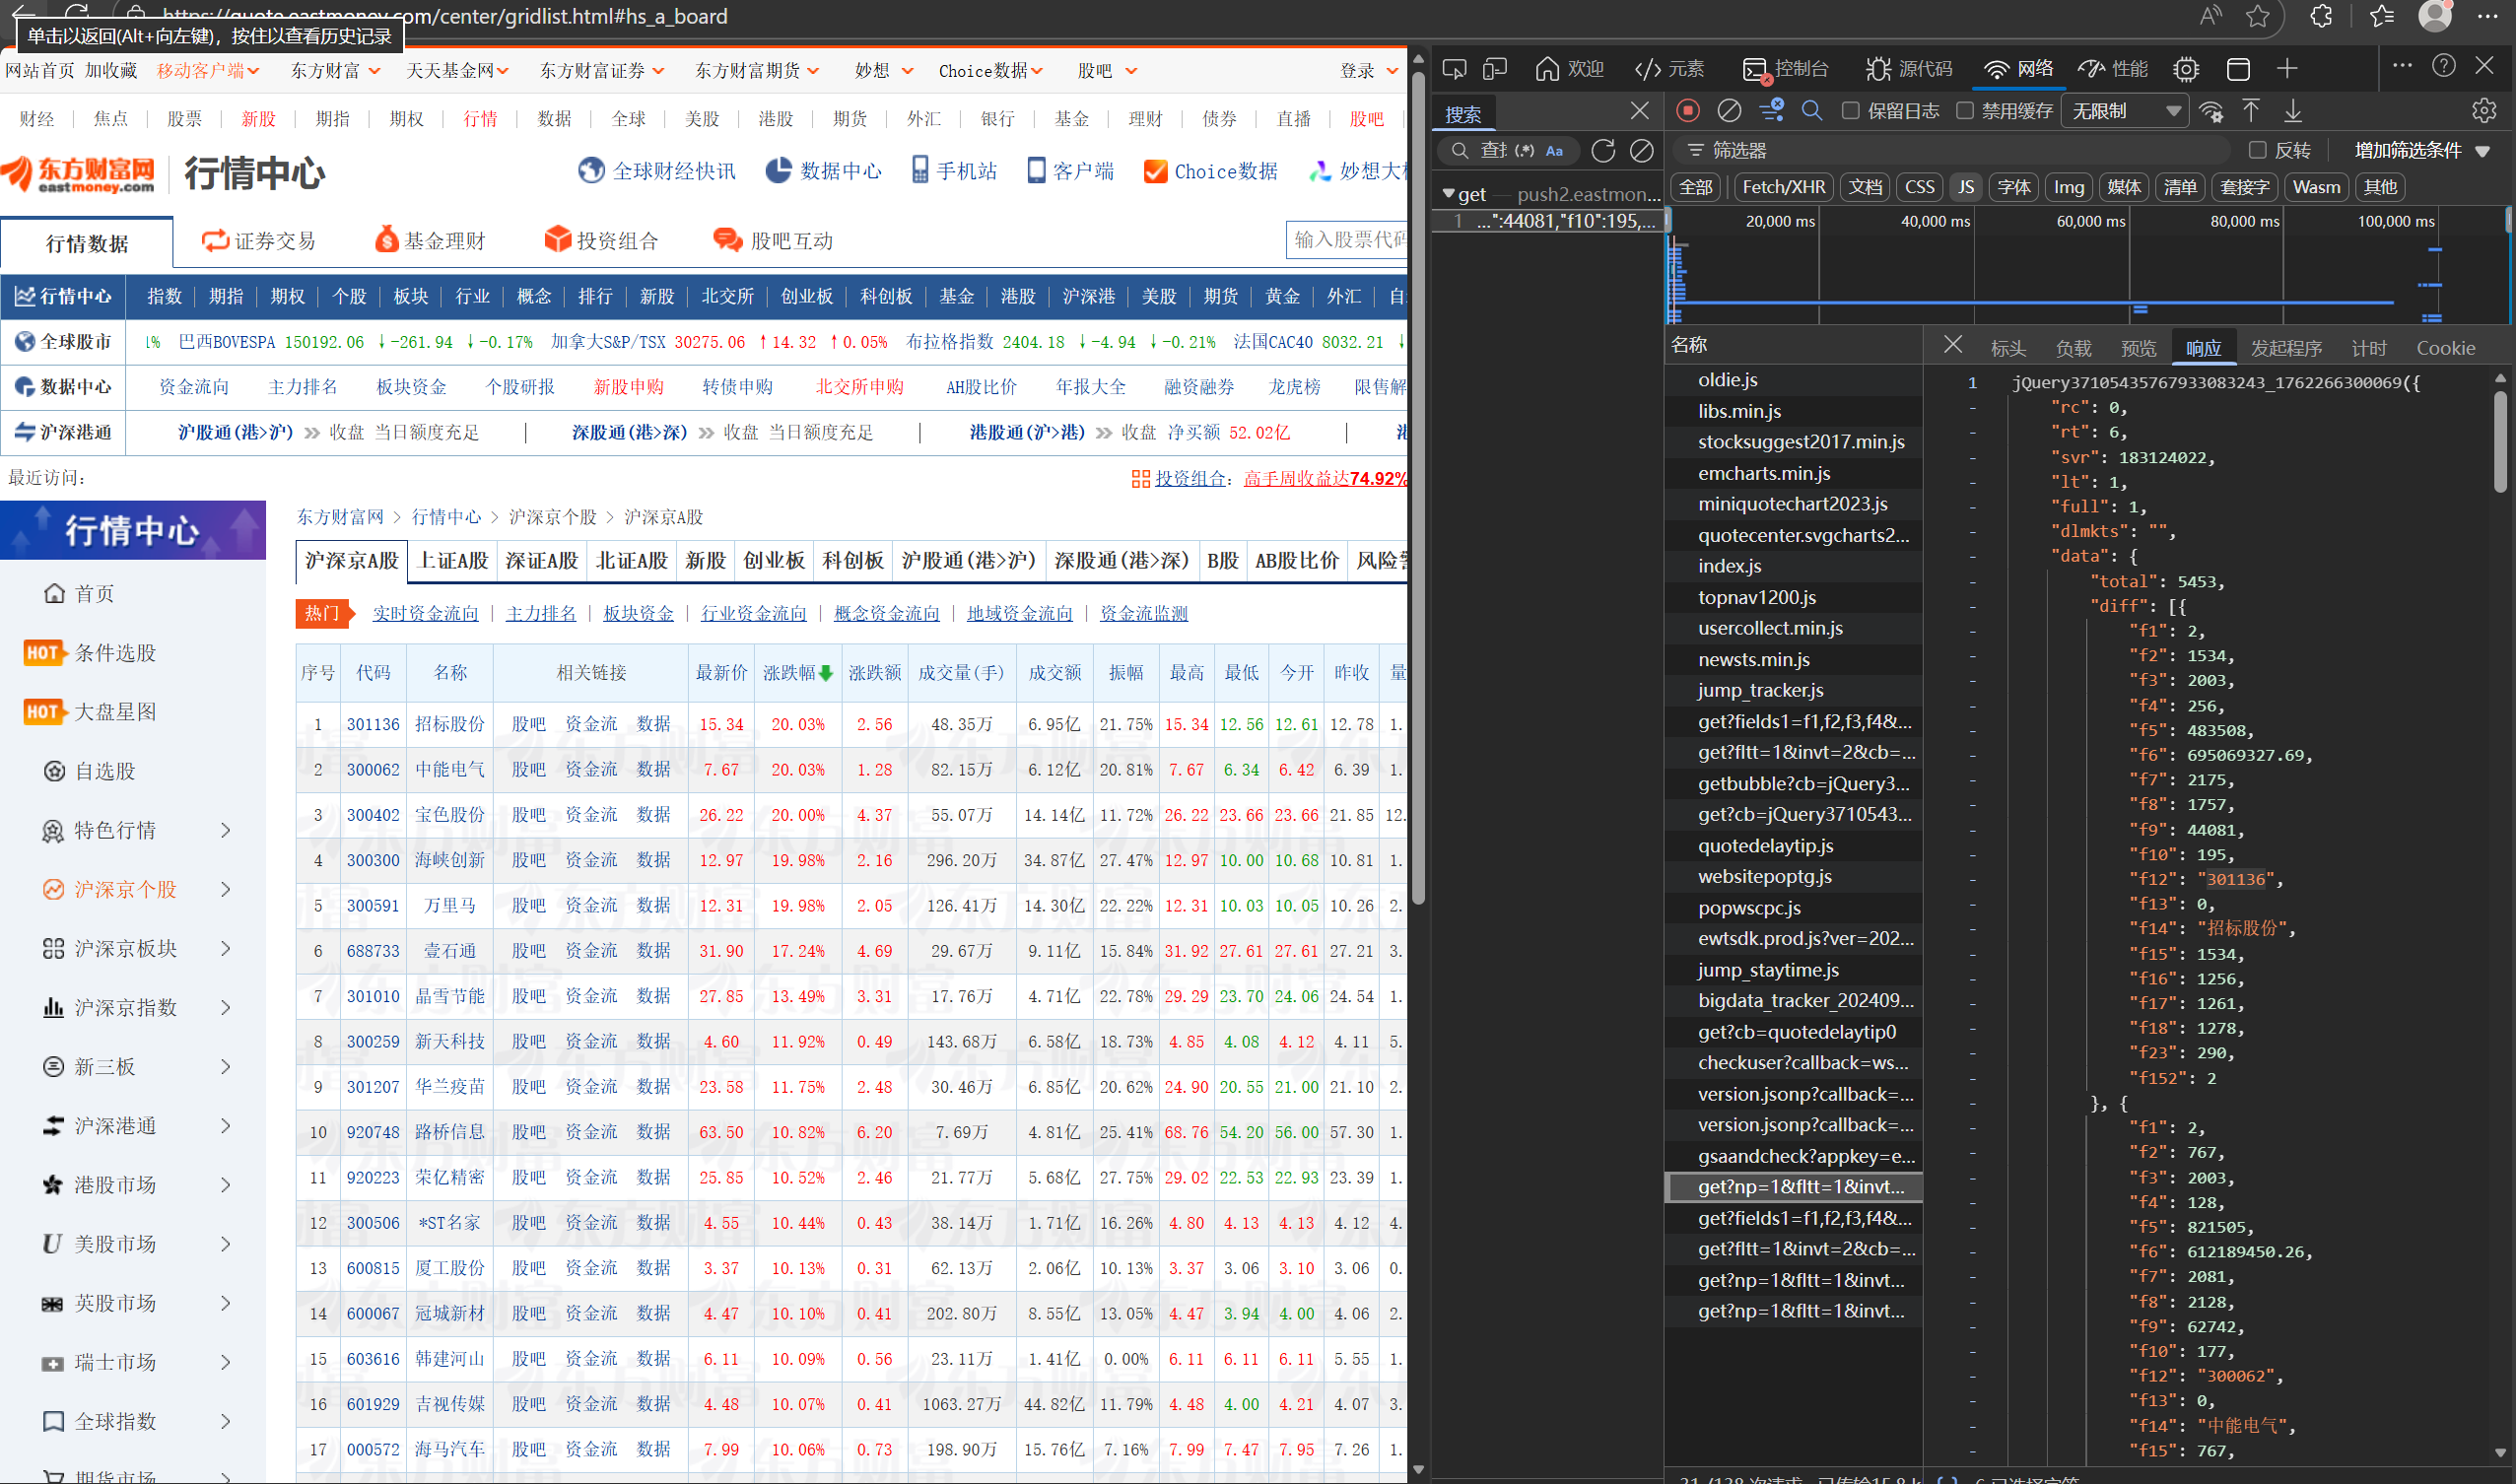Filter requests by Fetch/XHR

(1783, 187)
